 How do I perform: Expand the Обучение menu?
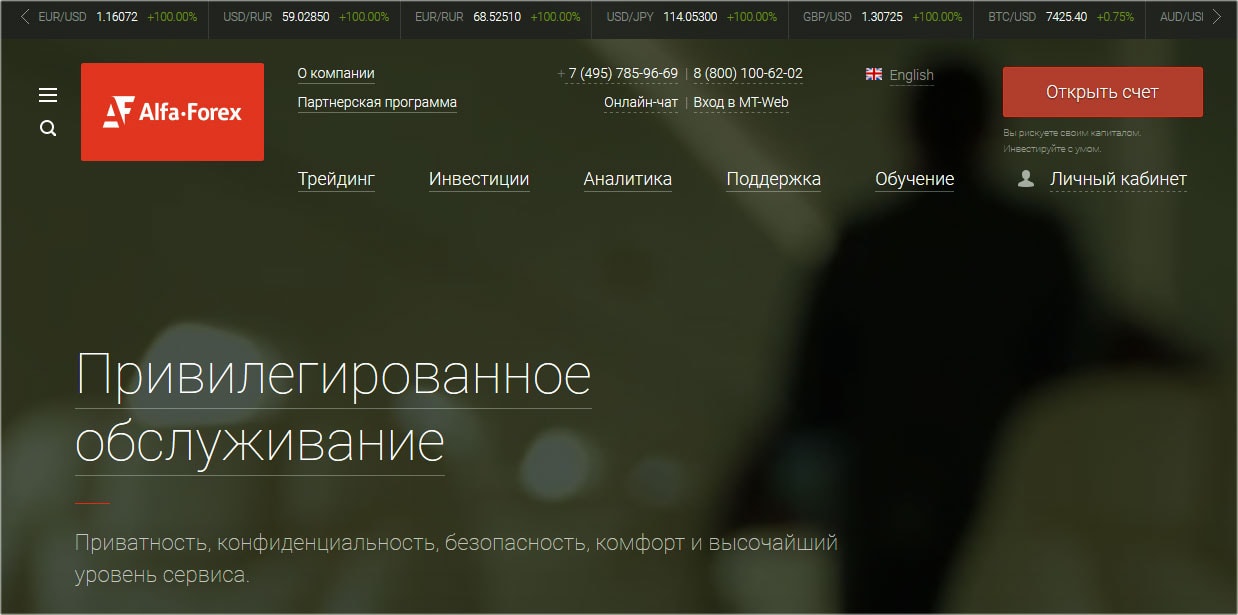coord(914,179)
